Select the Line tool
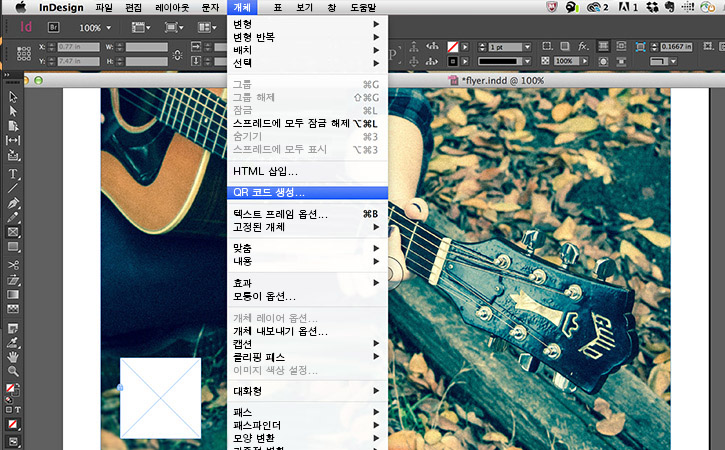The image size is (725, 450). [13, 188]
